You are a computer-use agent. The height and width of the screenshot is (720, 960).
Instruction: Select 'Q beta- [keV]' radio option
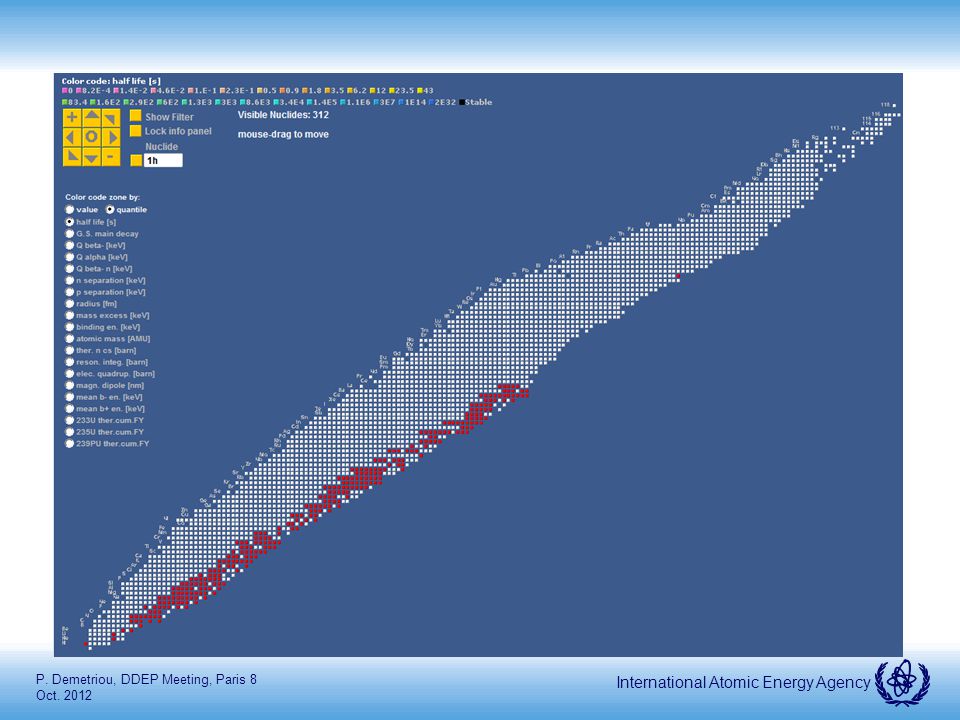click(70, 245)
